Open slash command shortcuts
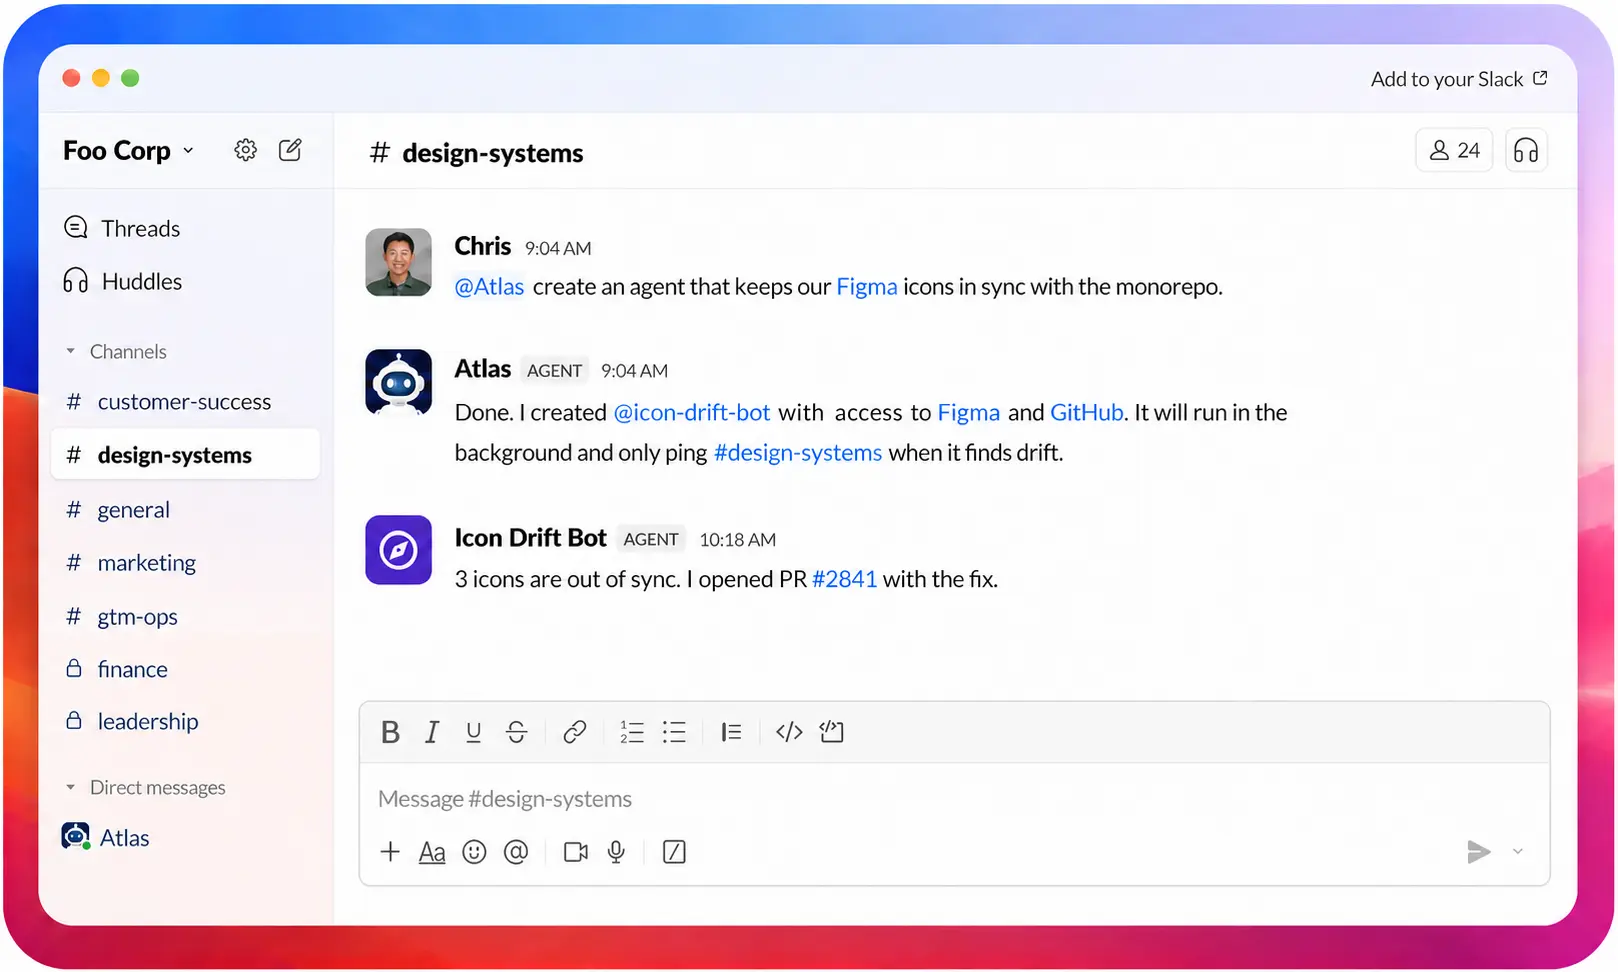Image resolution: width=1618 pixels, height=972 pixels. 674,852
